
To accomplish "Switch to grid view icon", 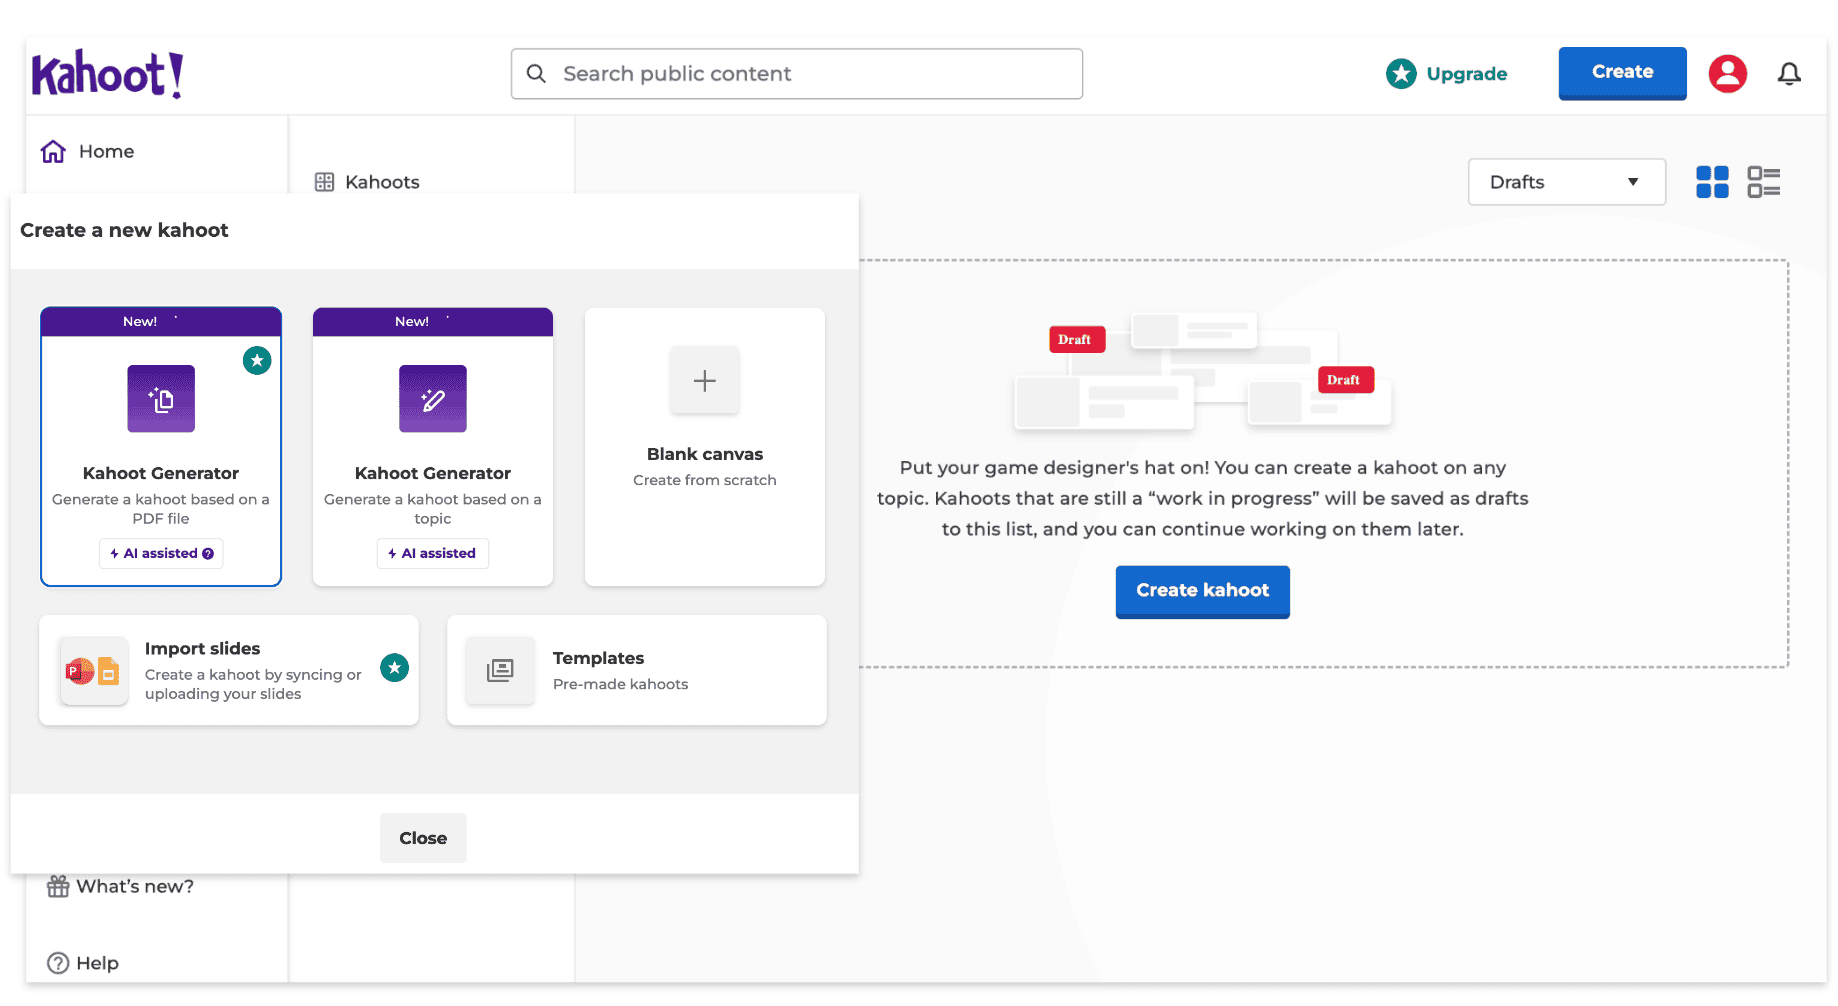I will [1712, 182].
